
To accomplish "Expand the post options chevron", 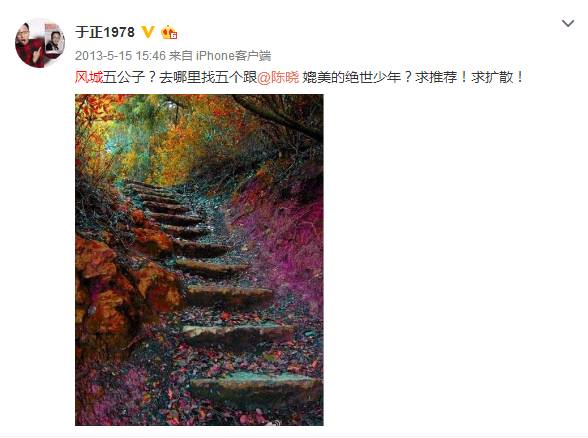I will tap(568, 24).
